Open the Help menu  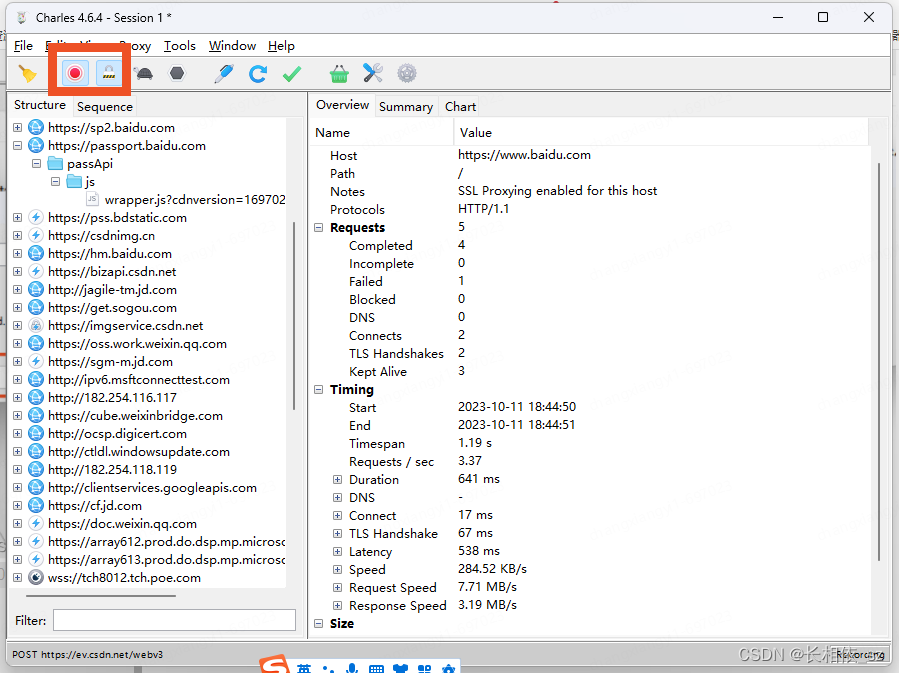click(x=281, y=46)
